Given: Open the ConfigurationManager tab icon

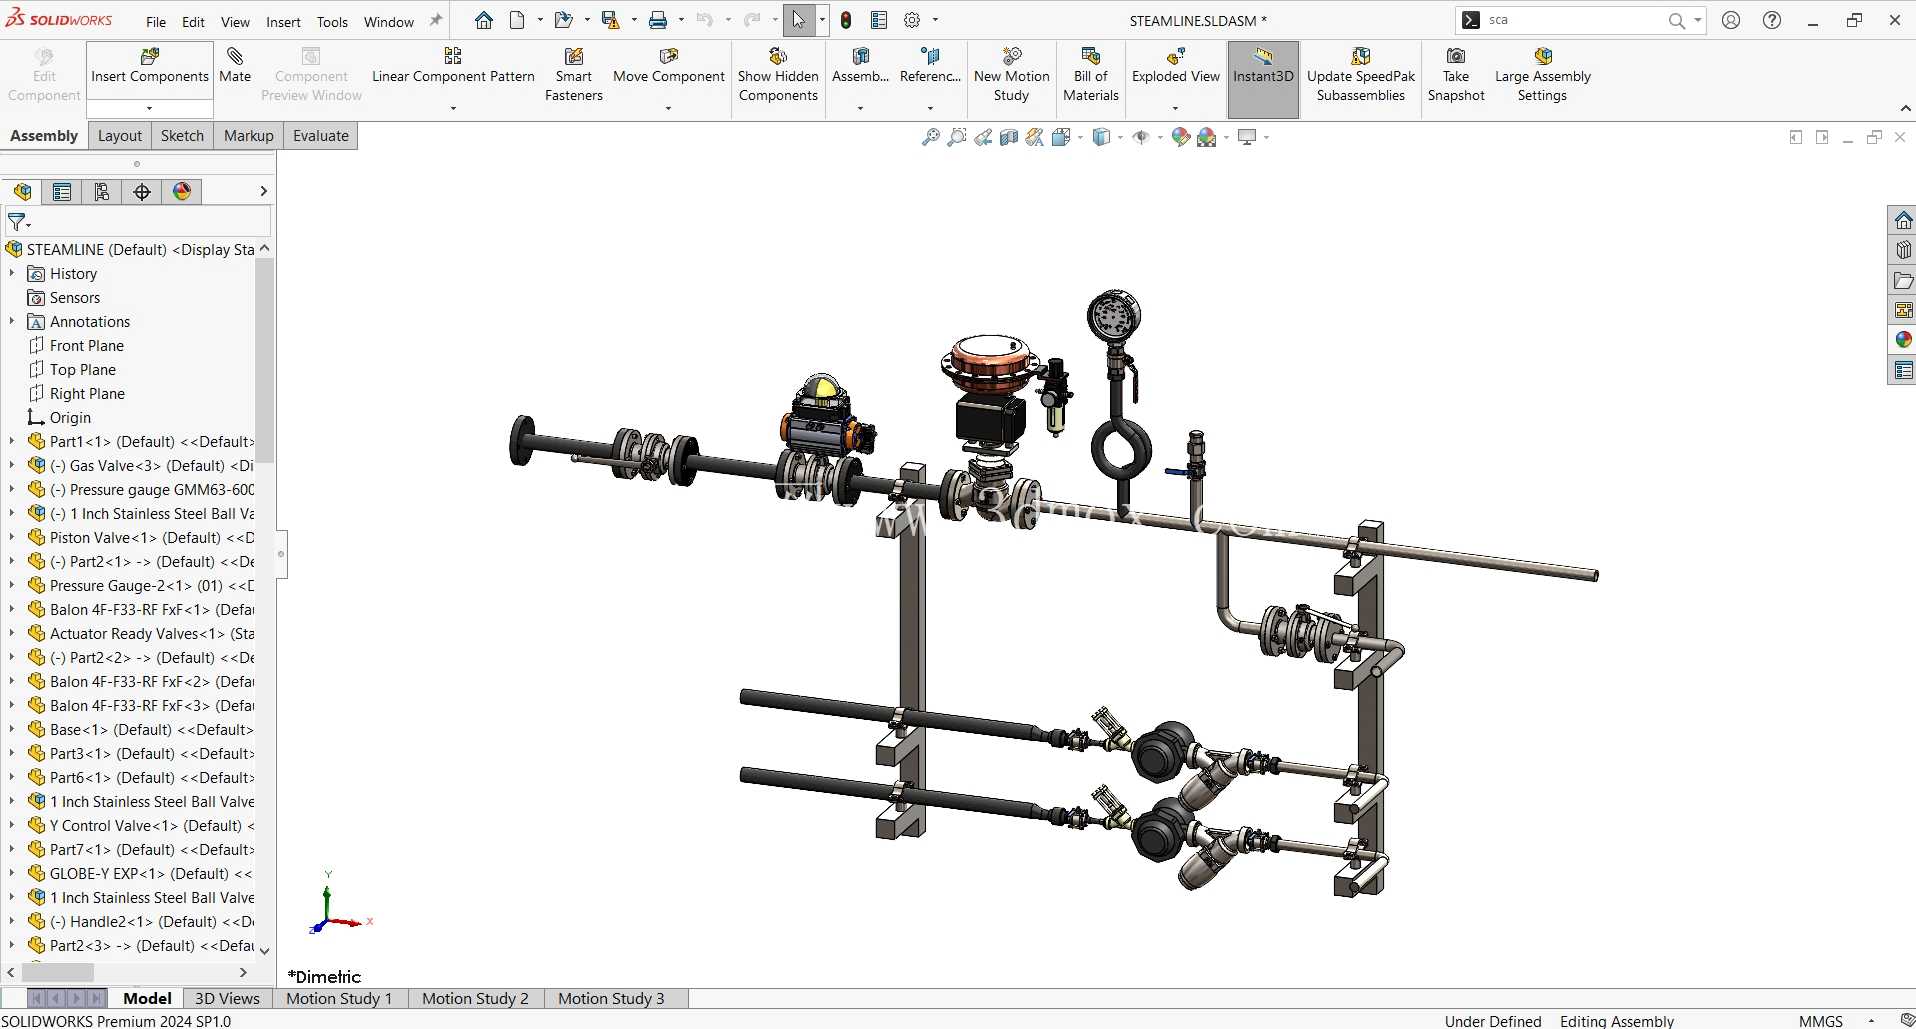Looking at the screenshot, I should (x=102, y=192).
